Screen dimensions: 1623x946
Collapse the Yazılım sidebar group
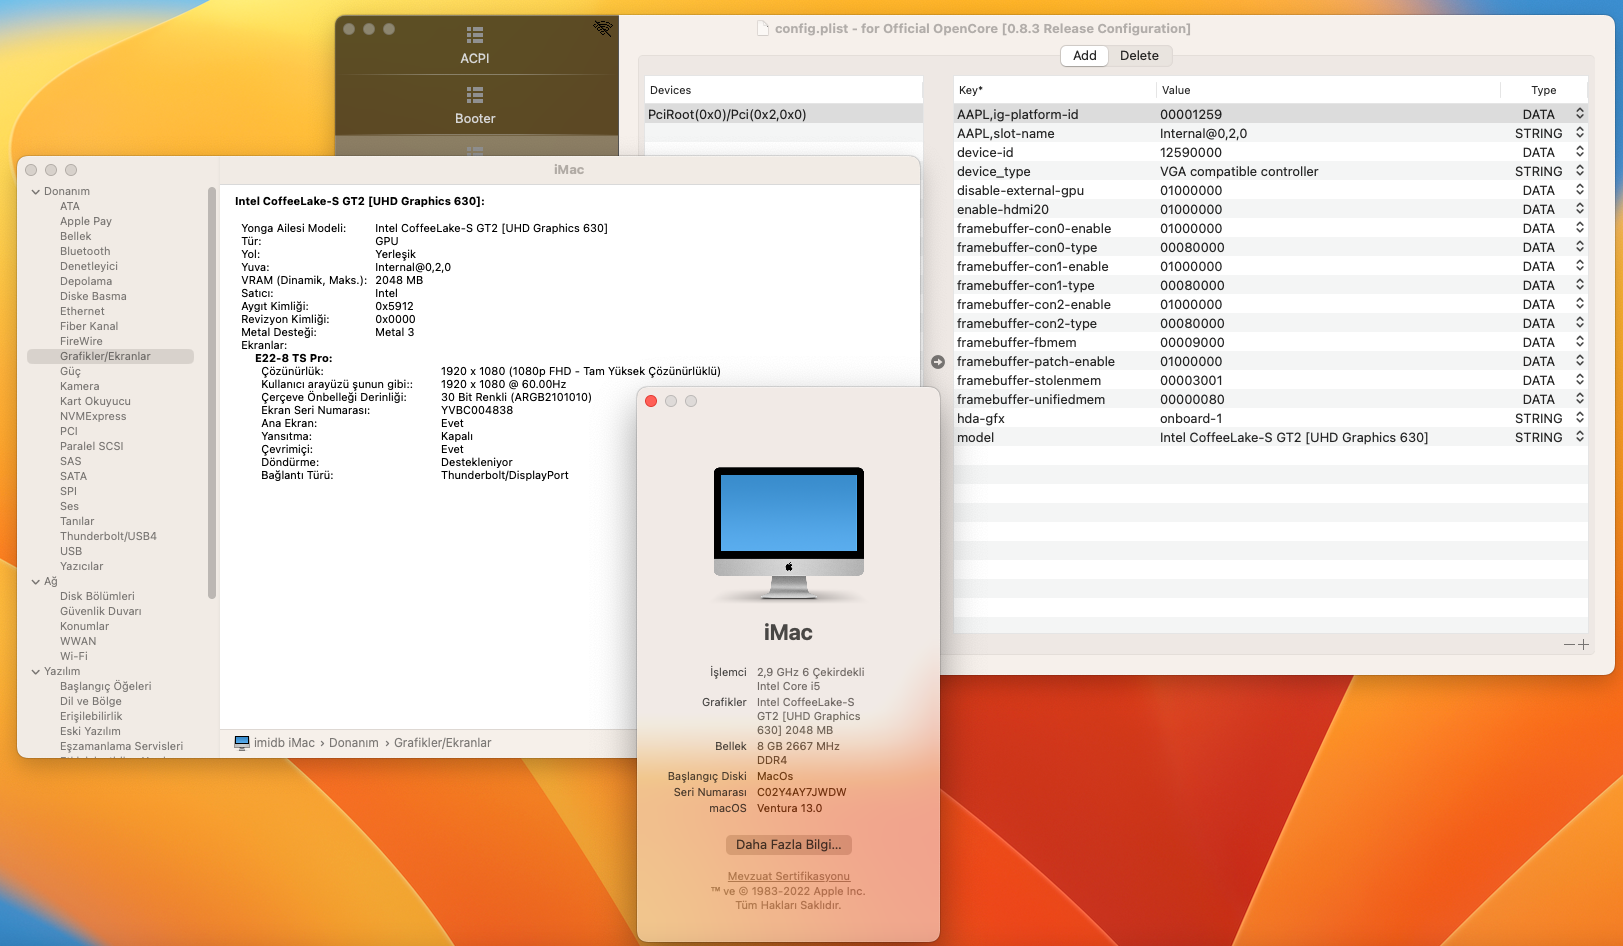tap(36, 672)
